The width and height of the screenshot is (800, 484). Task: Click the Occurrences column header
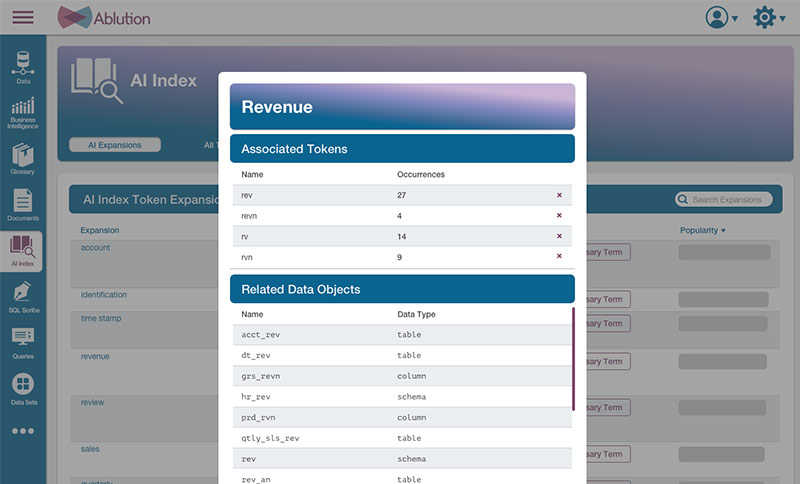[x=421, y=174]
